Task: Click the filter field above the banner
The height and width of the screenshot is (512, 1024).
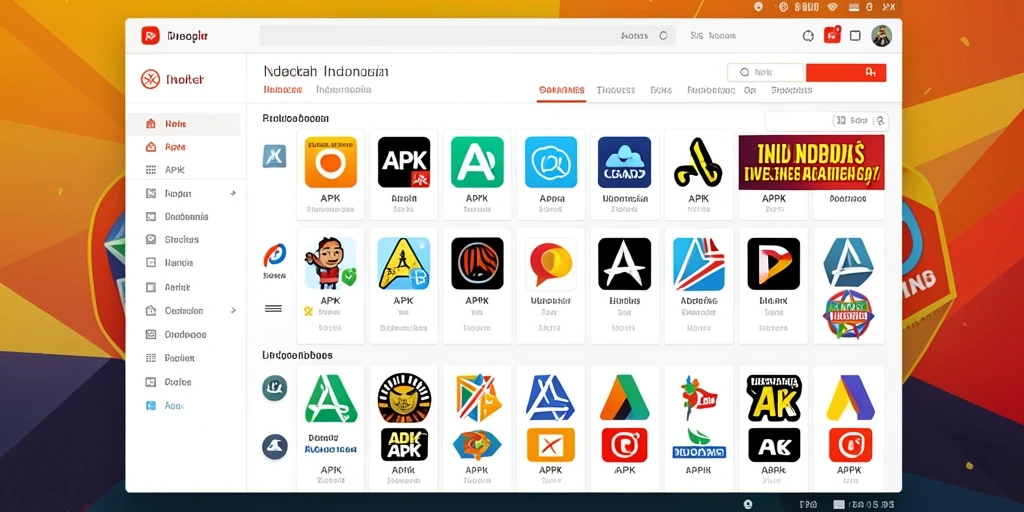Action: [x=826, y=120]
